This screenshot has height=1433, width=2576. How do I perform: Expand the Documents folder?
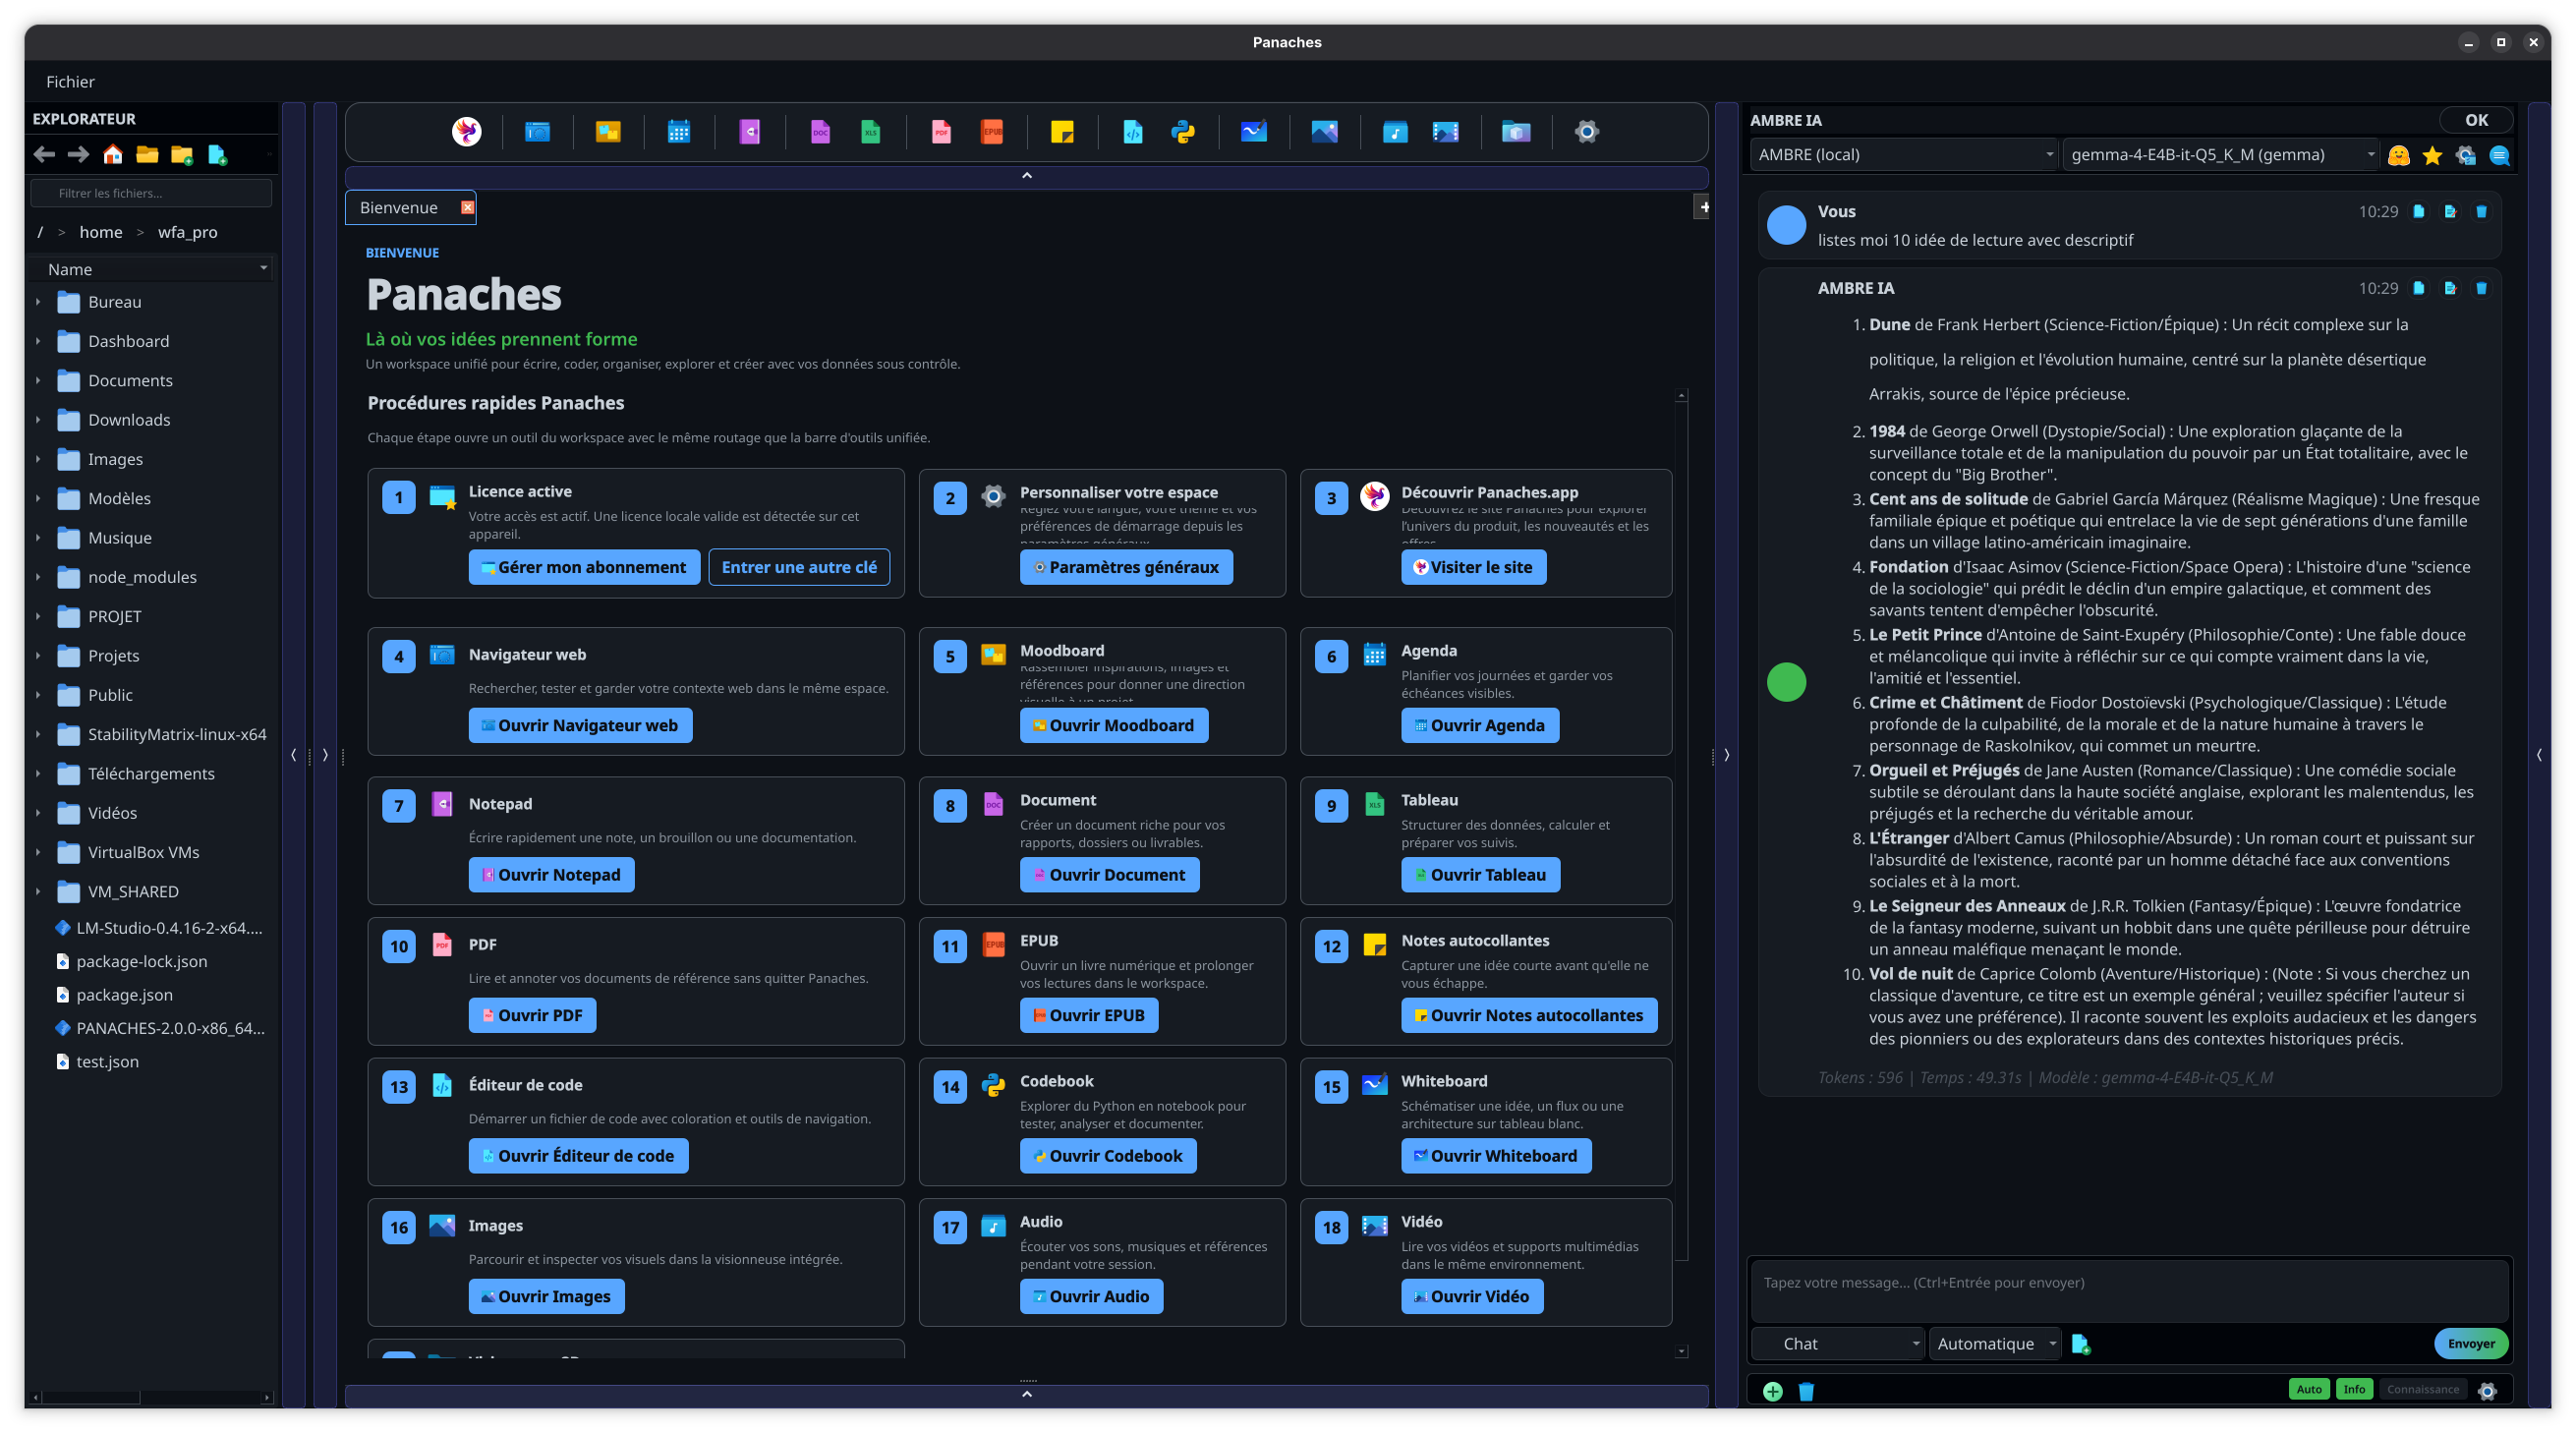pos(38,380)
